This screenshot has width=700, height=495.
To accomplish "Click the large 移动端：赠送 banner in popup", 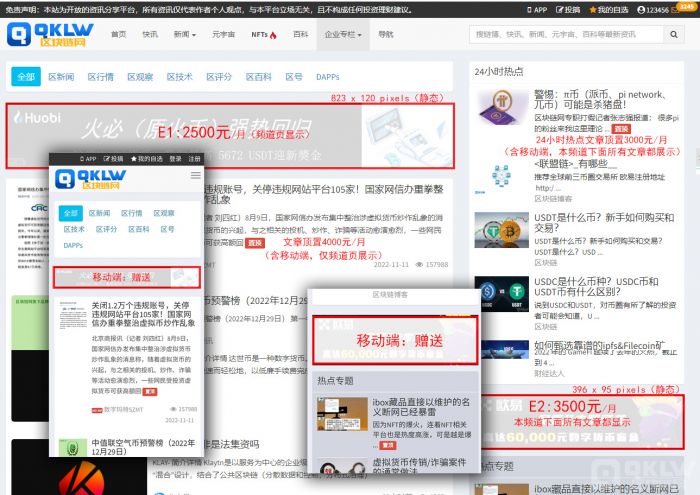I will (x=396, y=340).
